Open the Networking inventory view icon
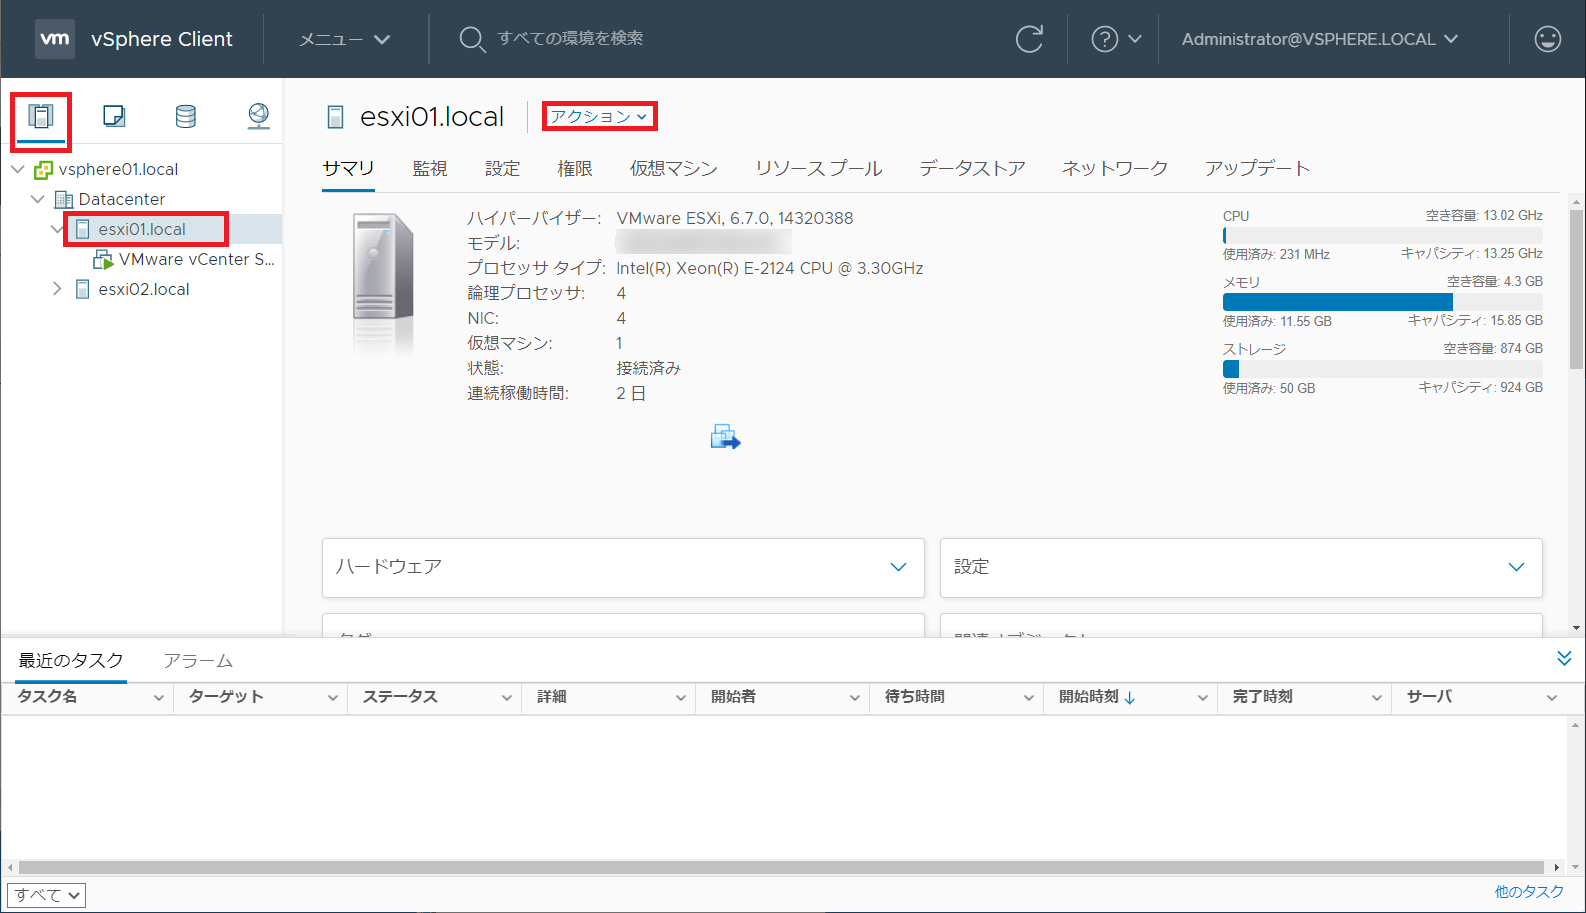The image size is (1586, 913). click(x=258, y=117)
